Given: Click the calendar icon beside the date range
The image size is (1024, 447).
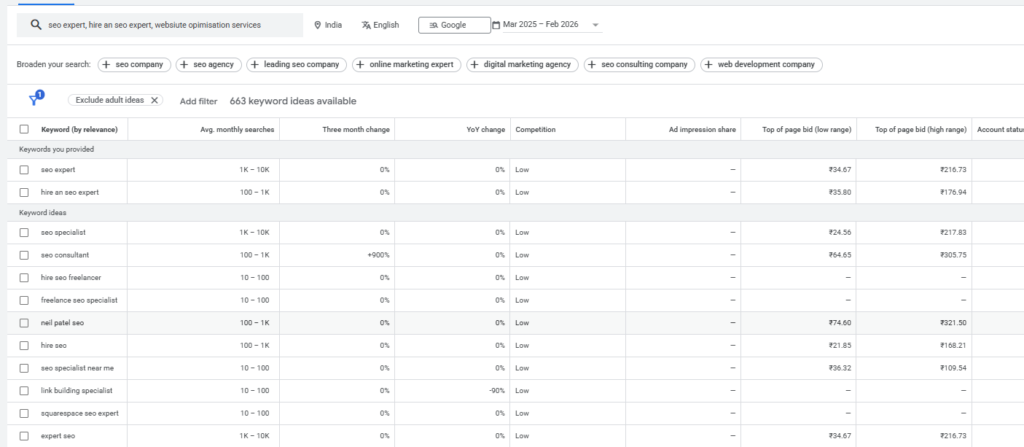Looking at the screenshot, I should pyautogui.click(x=496, y=25).
